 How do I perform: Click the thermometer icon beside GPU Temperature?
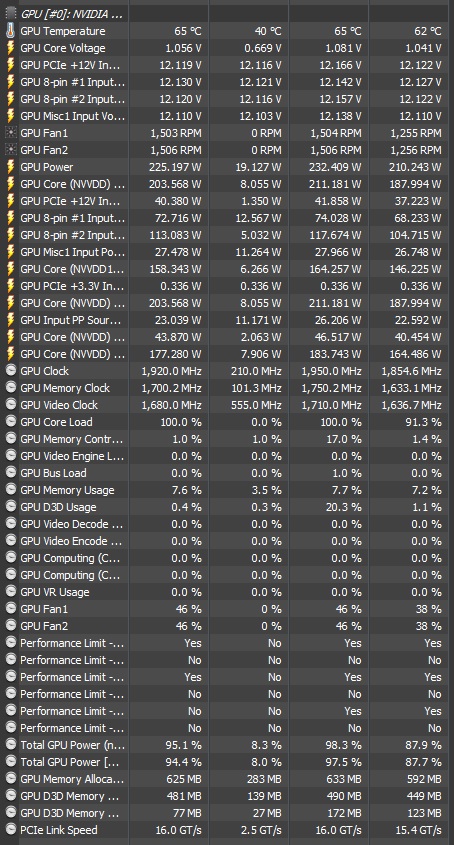pos(11,31)
